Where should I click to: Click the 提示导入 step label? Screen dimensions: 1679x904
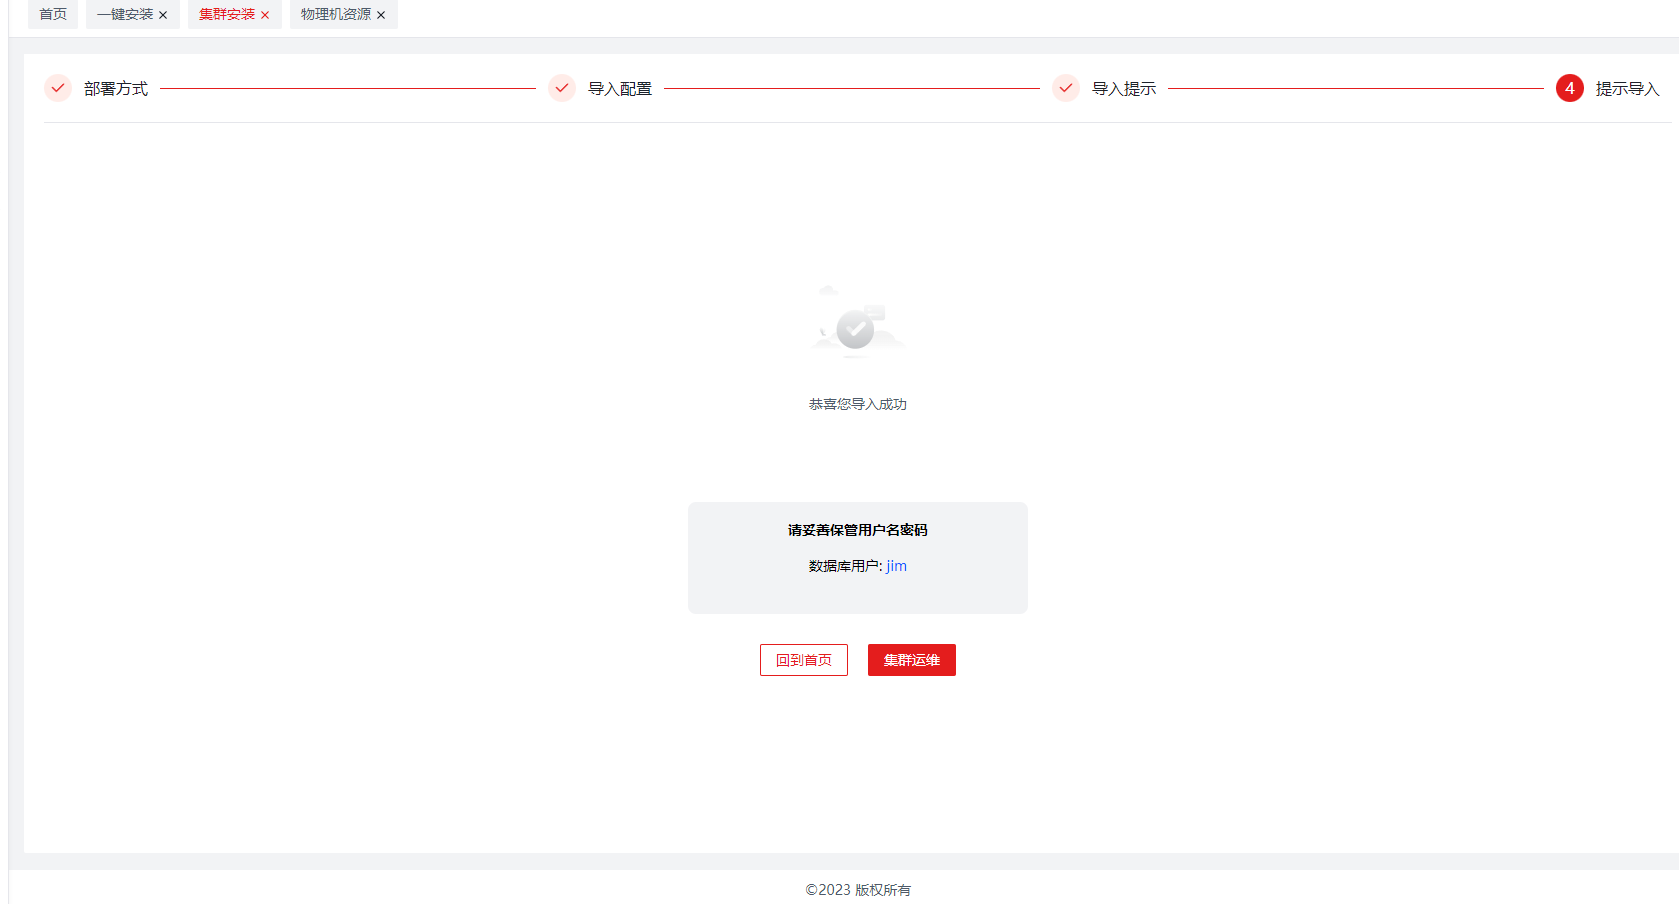click(x=1627, y=89)
